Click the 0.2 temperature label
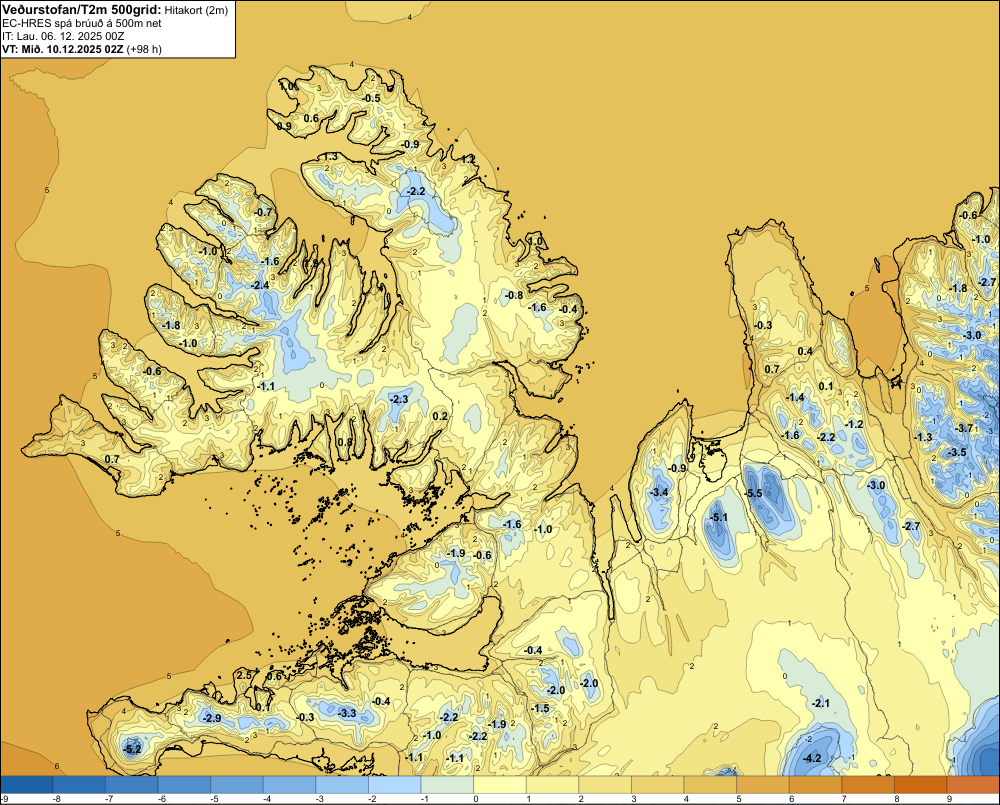 click(x=440, y=416)
